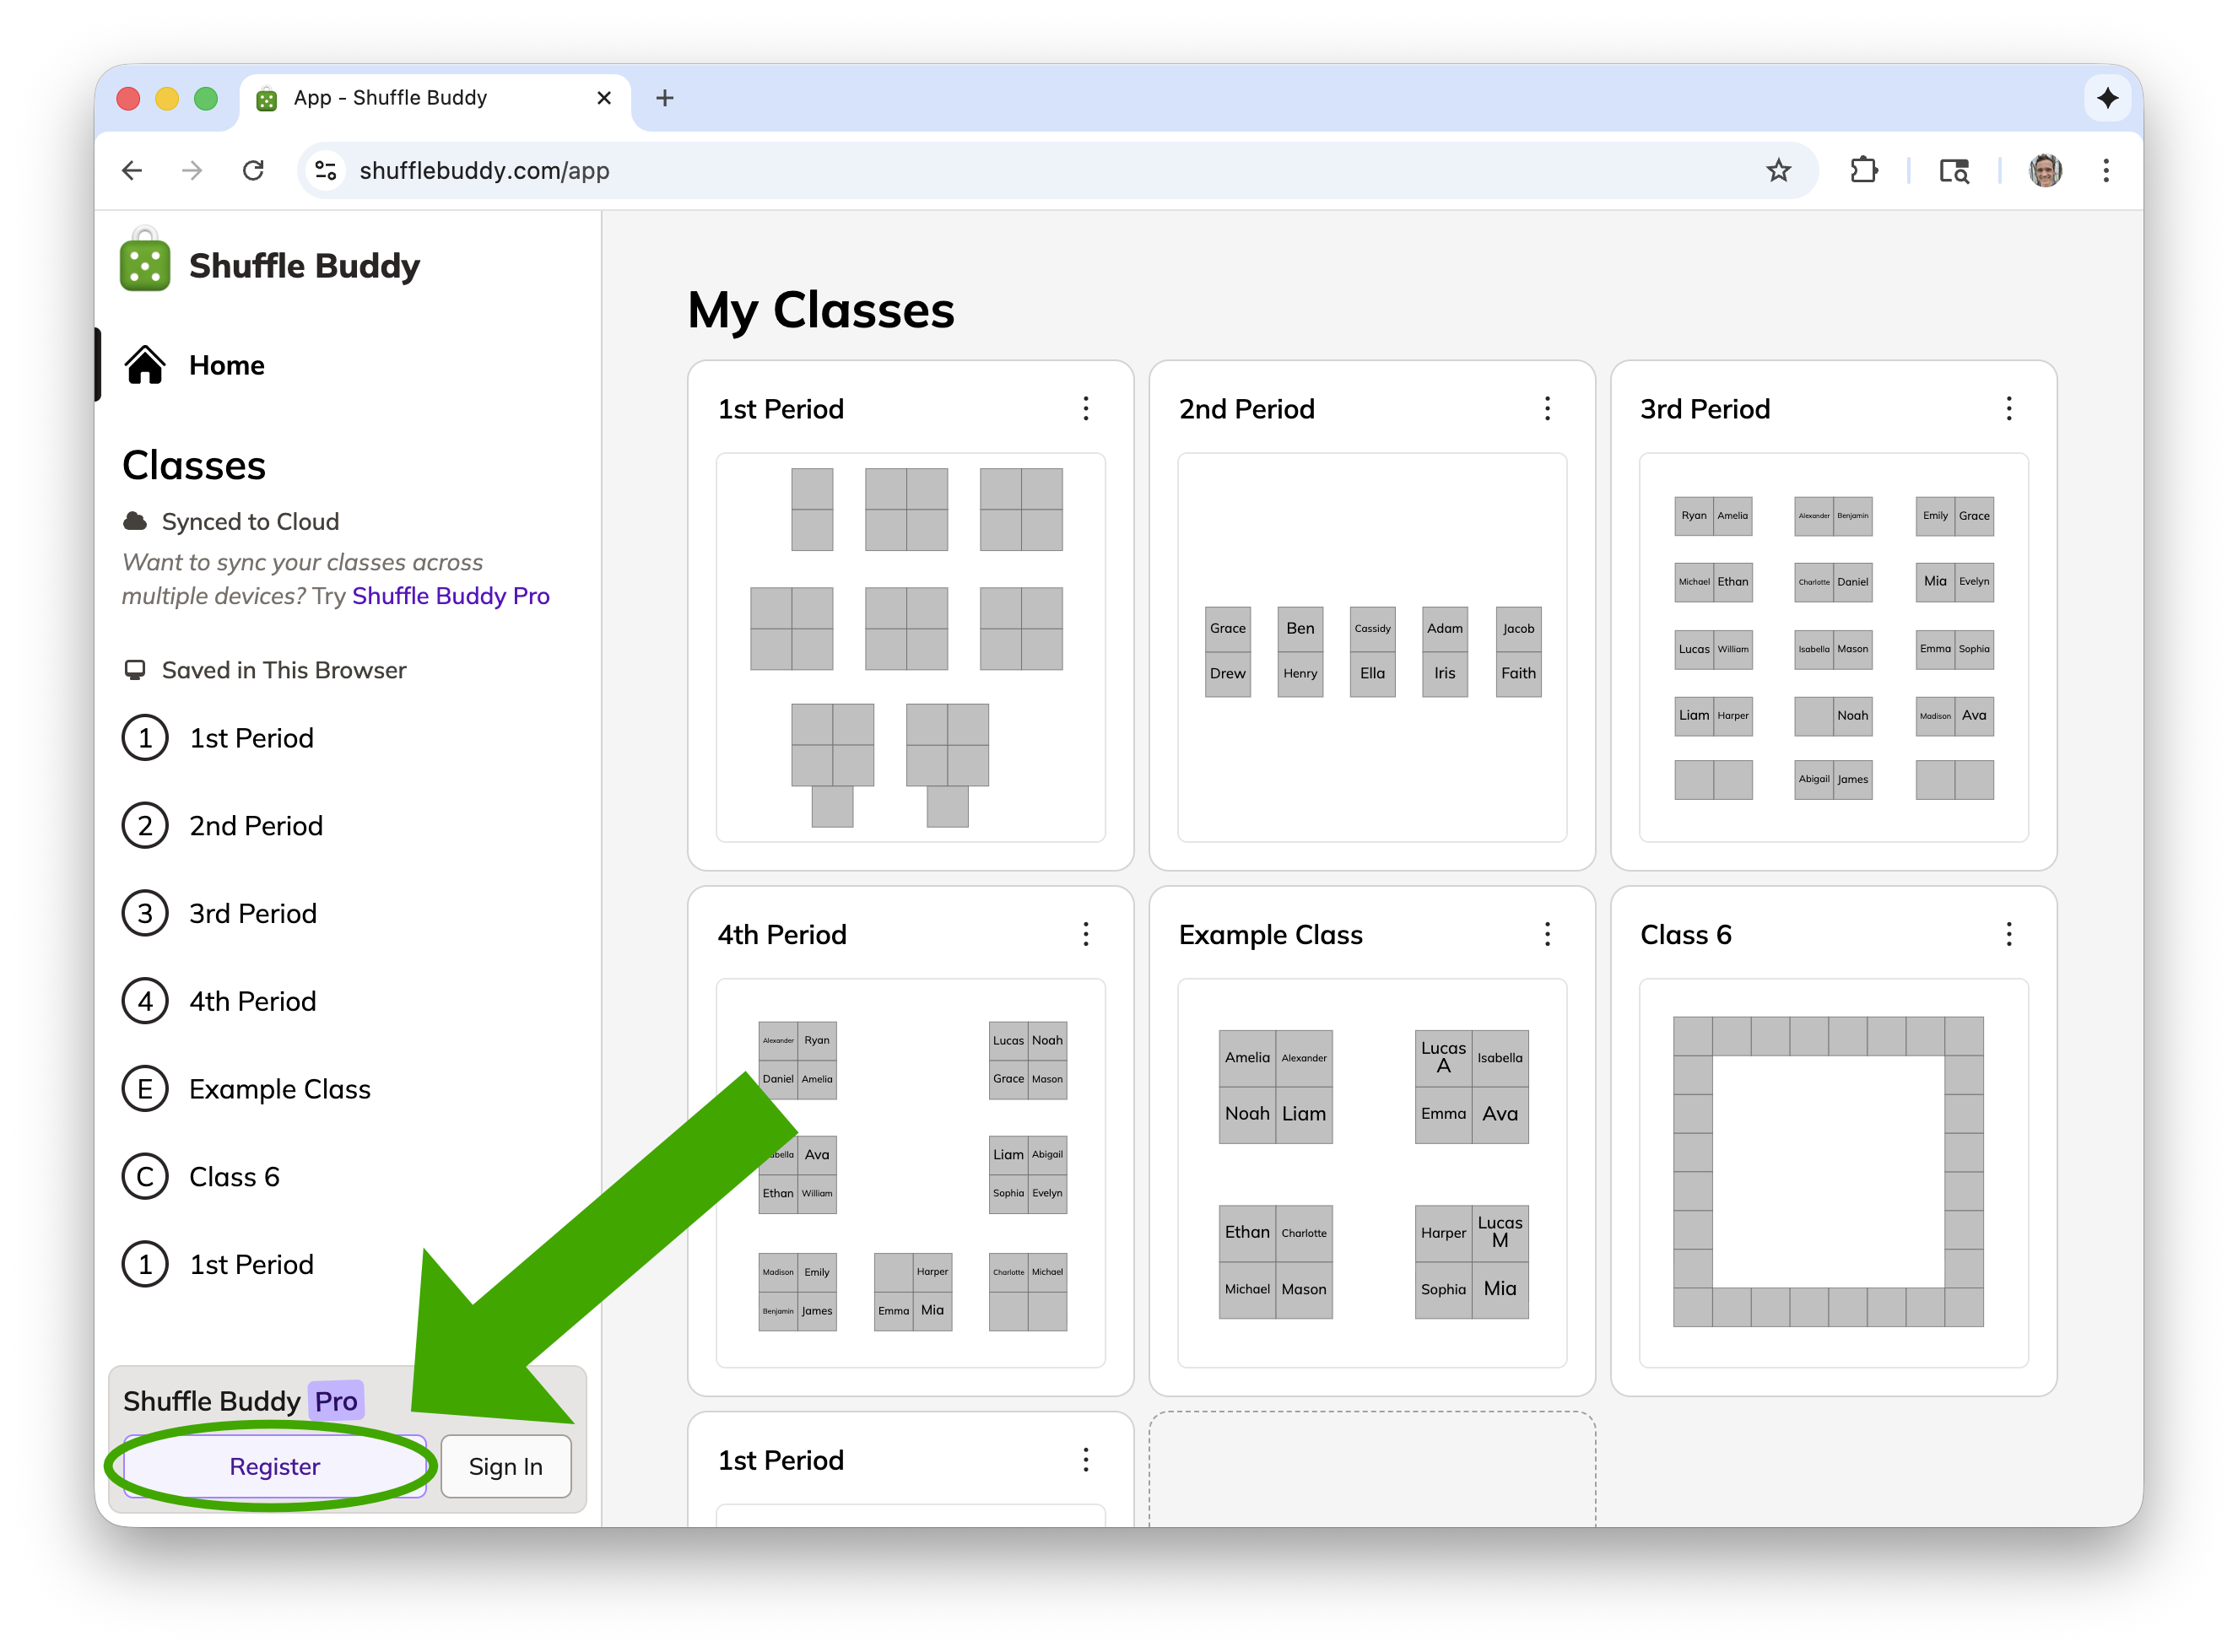The width and height of the screenshot is (2238, 1652).
Task: Click the circled E icon for Example Class
Action: (x=145, y=1089)
